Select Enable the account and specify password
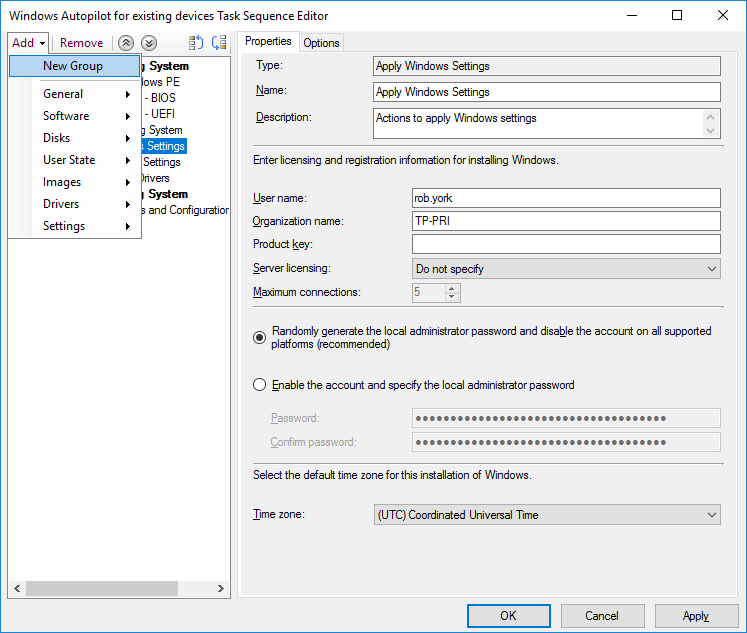Screen dimensions: 747x633 click(259, 385)
